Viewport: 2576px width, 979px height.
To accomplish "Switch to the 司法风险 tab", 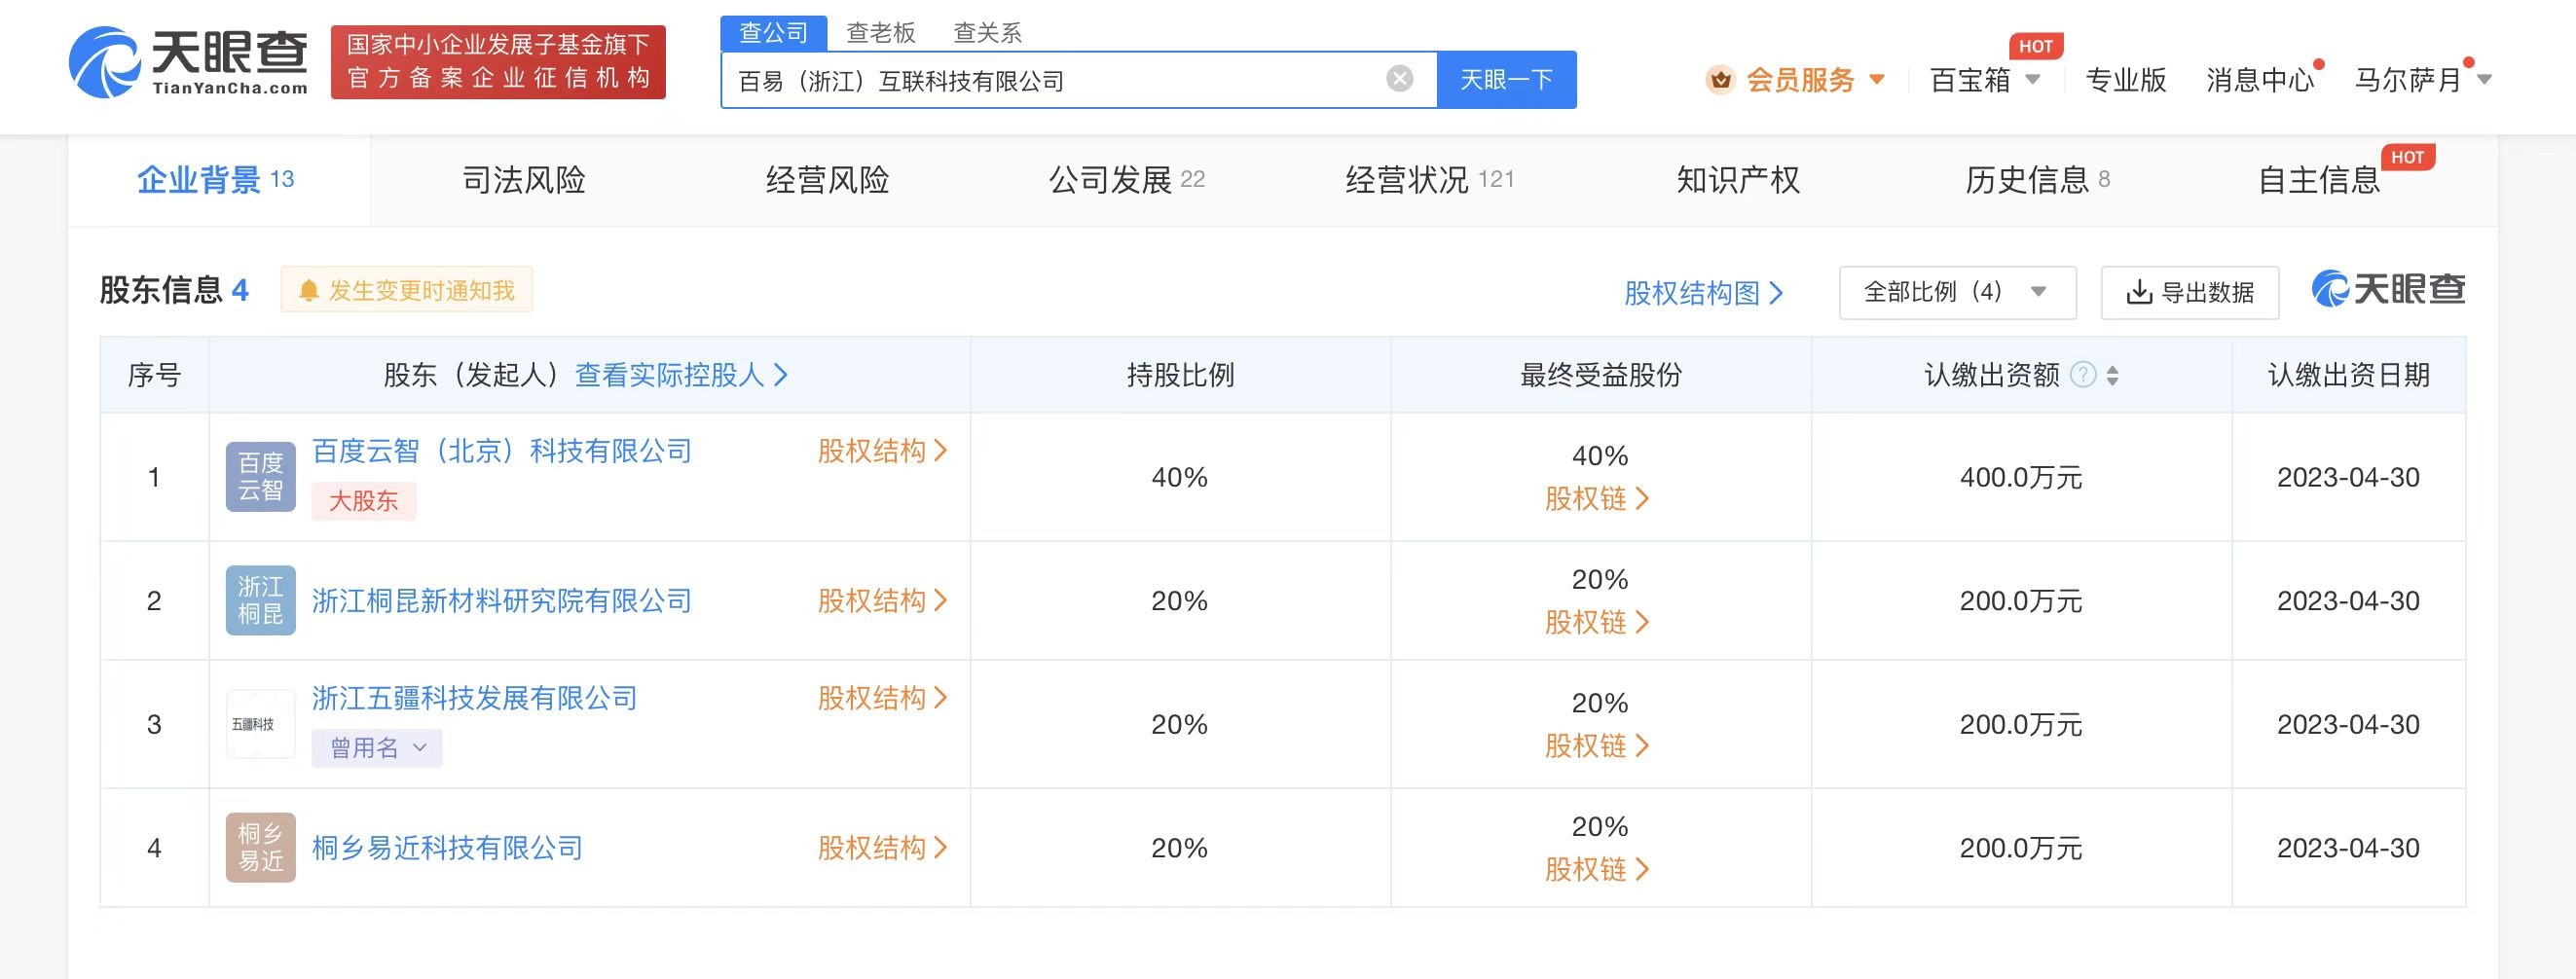I will [x=524, y=180].
